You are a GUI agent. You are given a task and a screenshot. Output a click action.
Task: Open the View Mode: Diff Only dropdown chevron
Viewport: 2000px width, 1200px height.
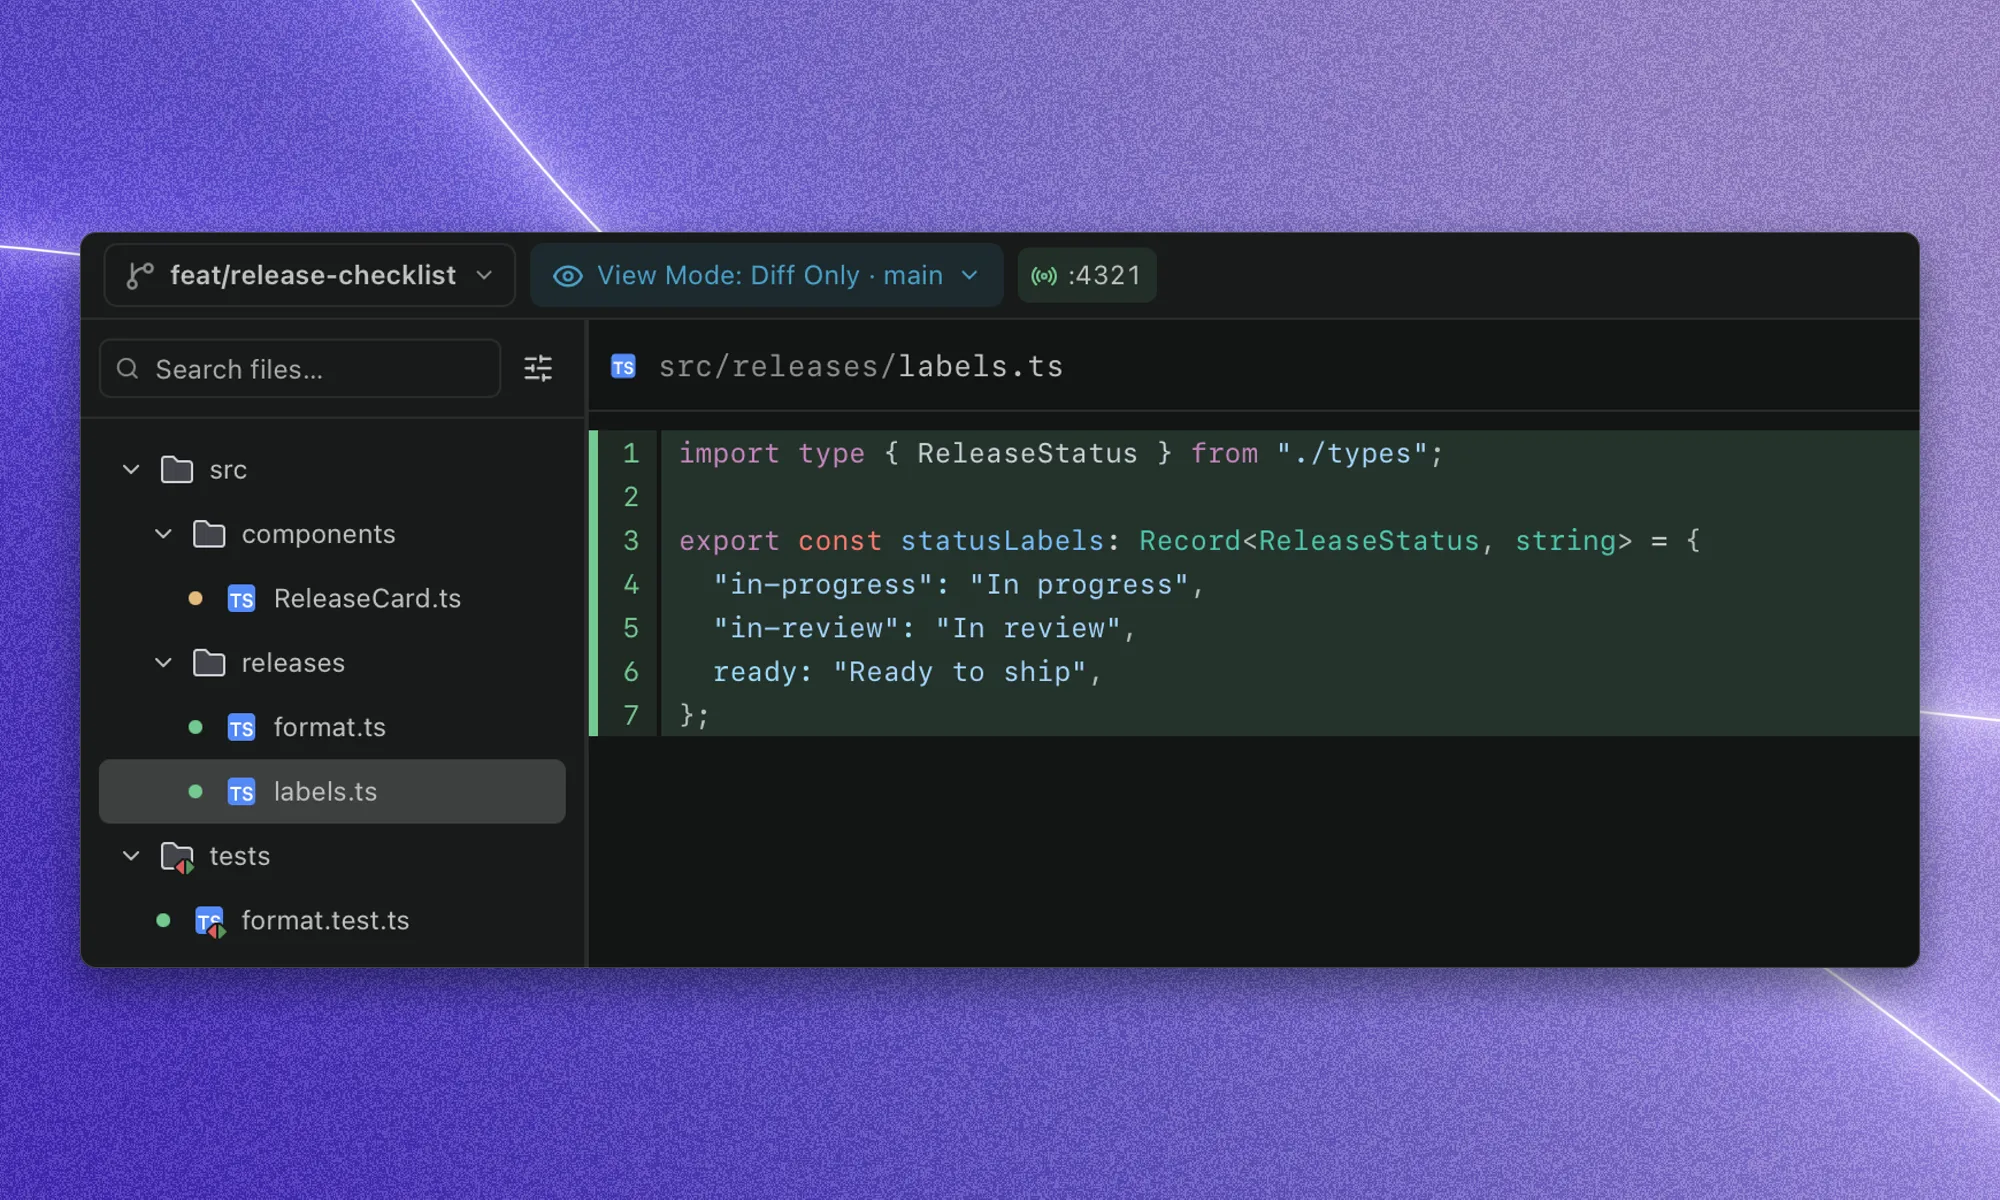coord(969,275)
